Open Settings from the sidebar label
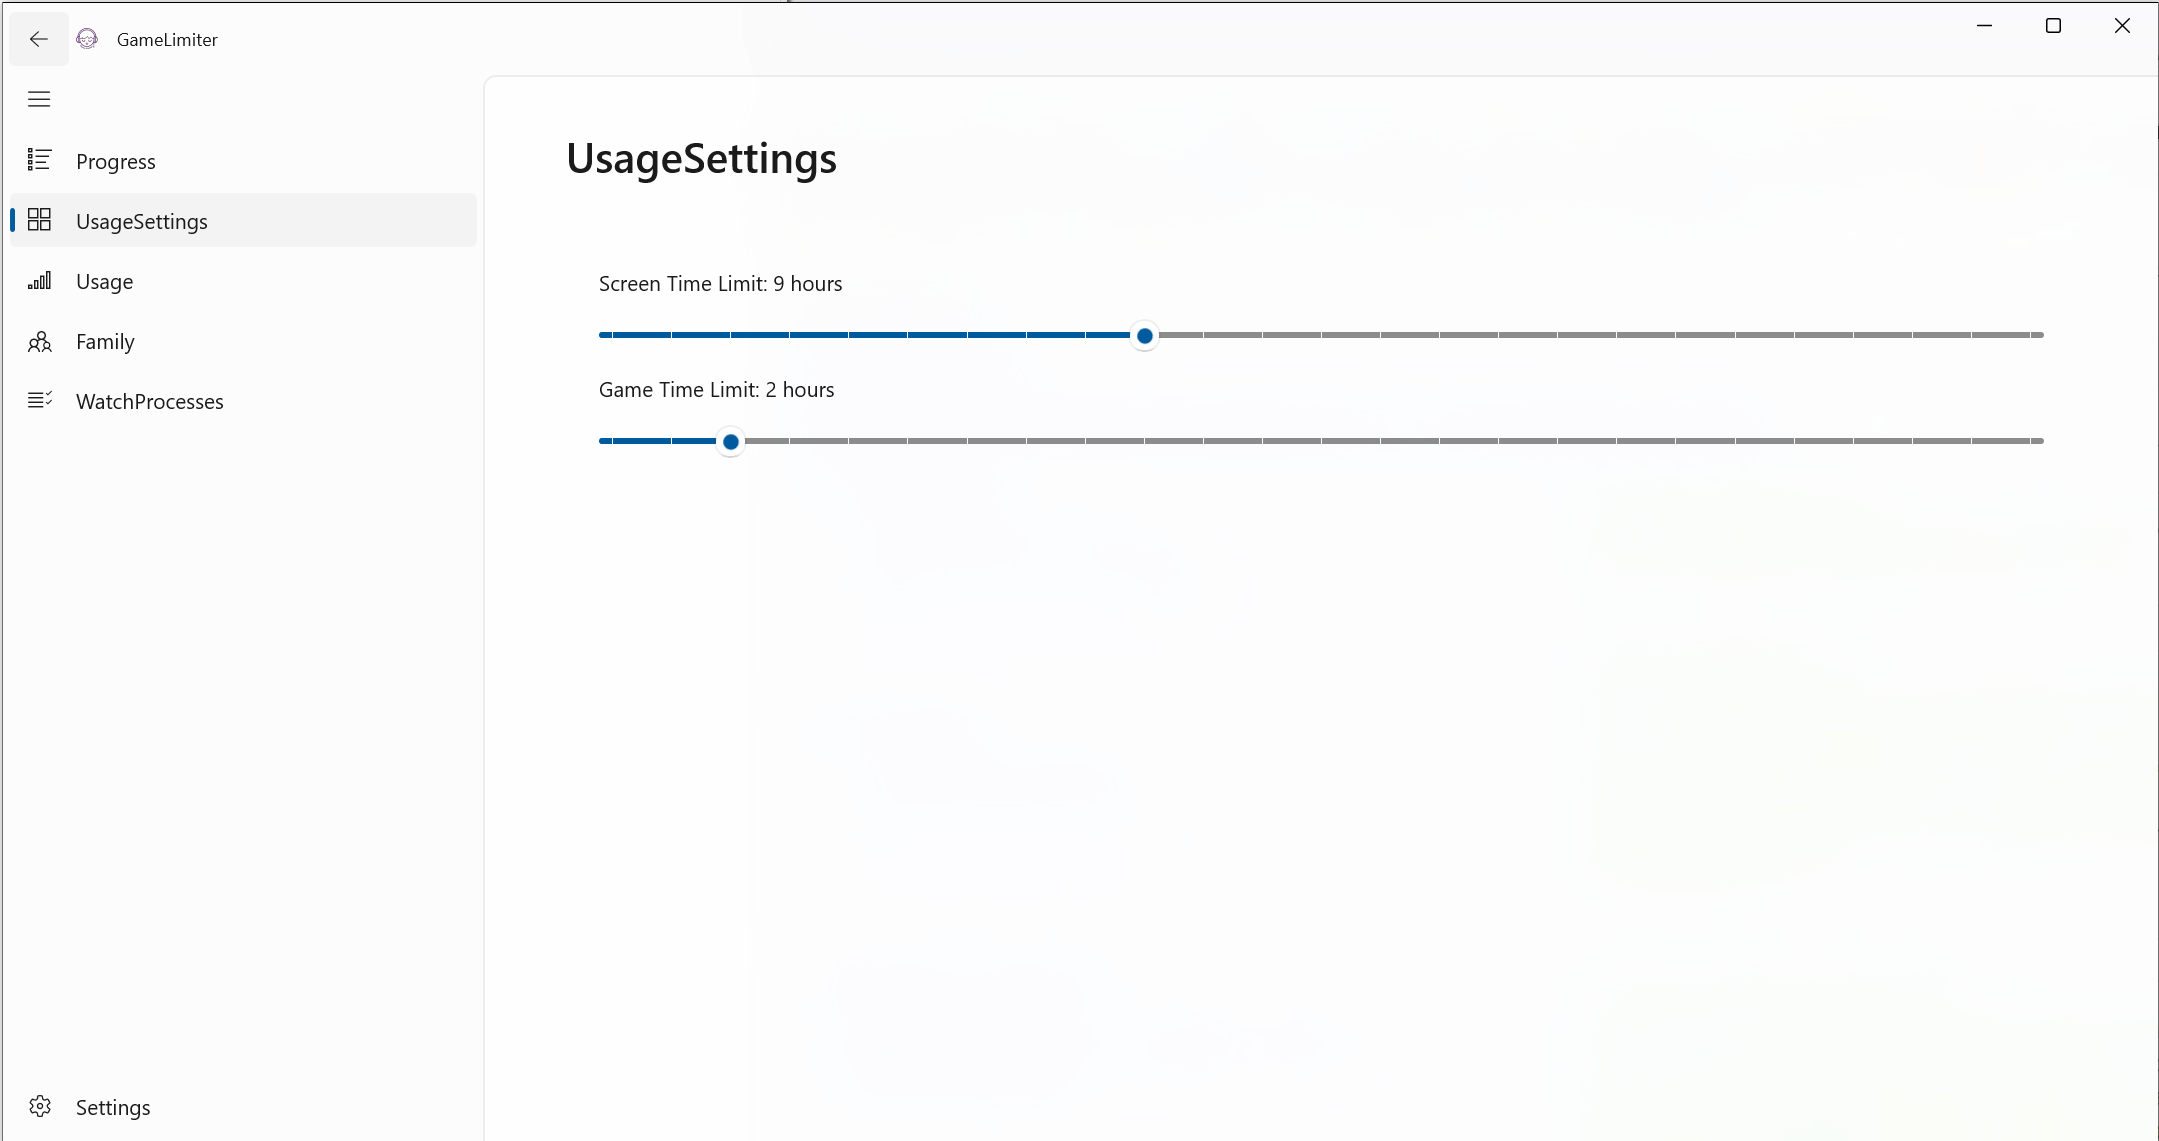This screenshot has height=1141, width=2159. [x=113, y=1107]
